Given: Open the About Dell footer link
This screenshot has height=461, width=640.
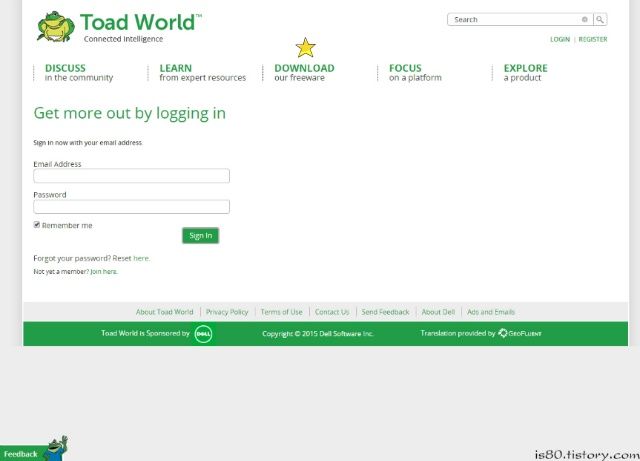Looking at the screenshot, I should point(438,312).
